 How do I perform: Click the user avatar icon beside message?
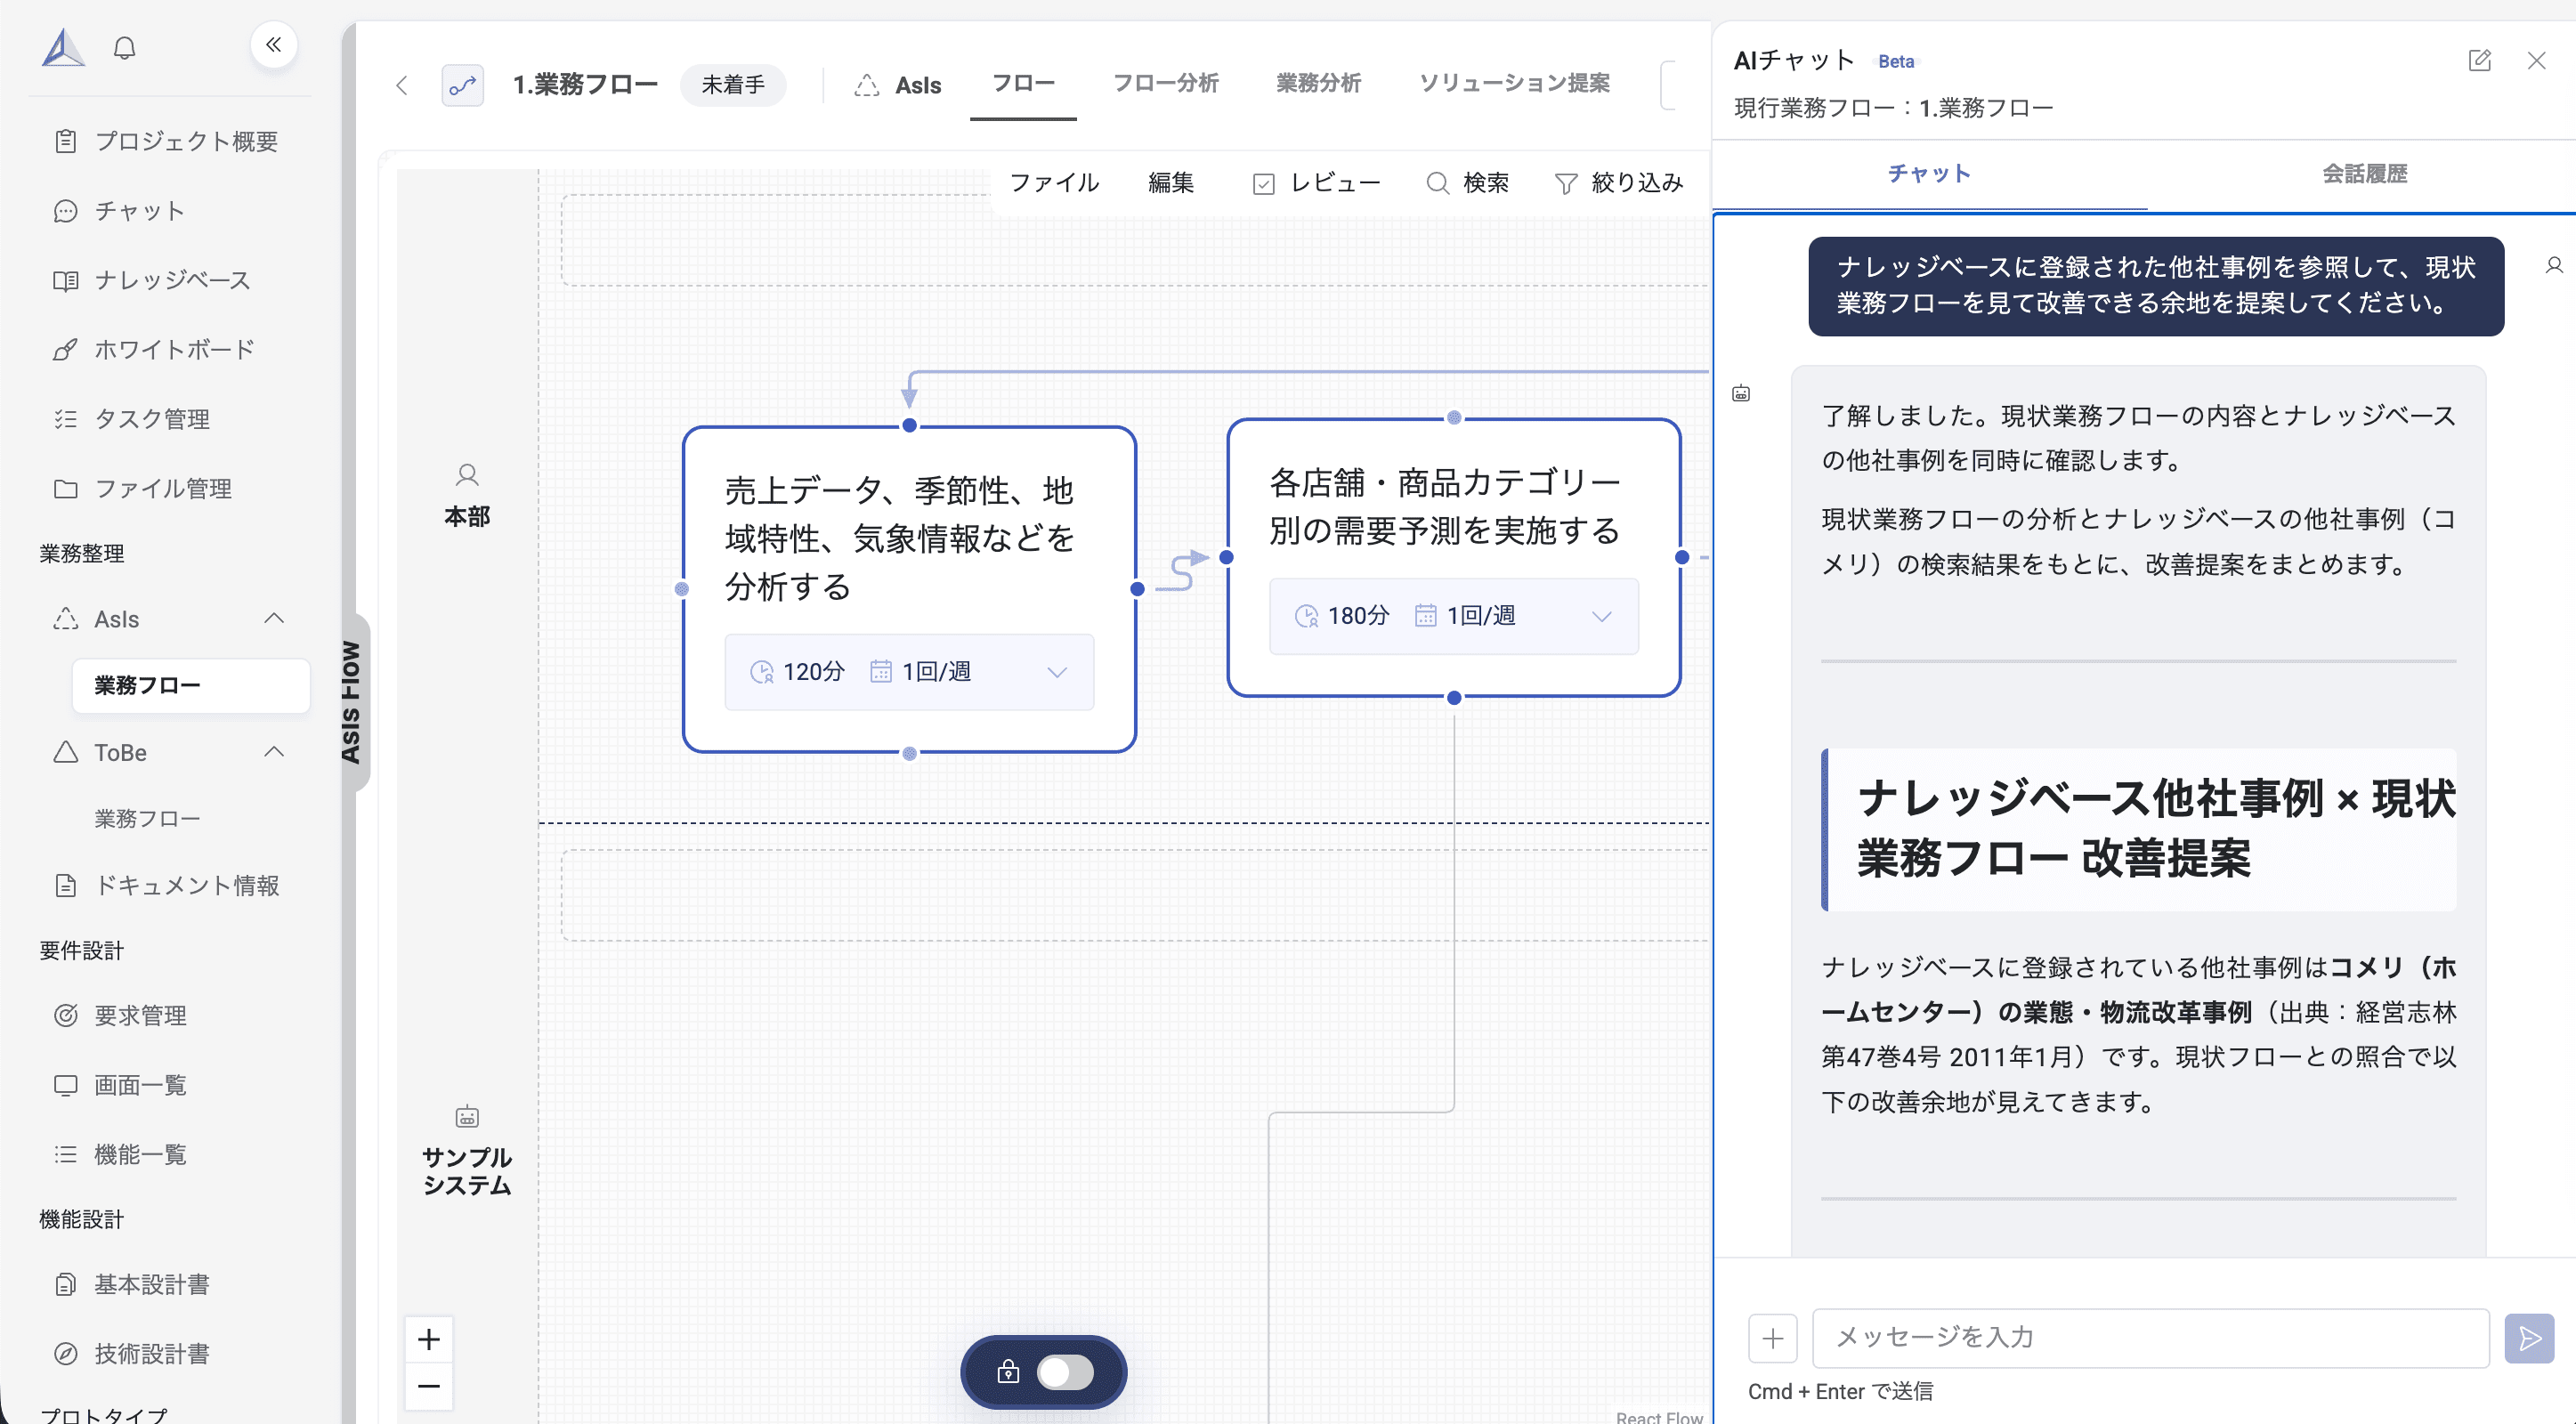2554,265
